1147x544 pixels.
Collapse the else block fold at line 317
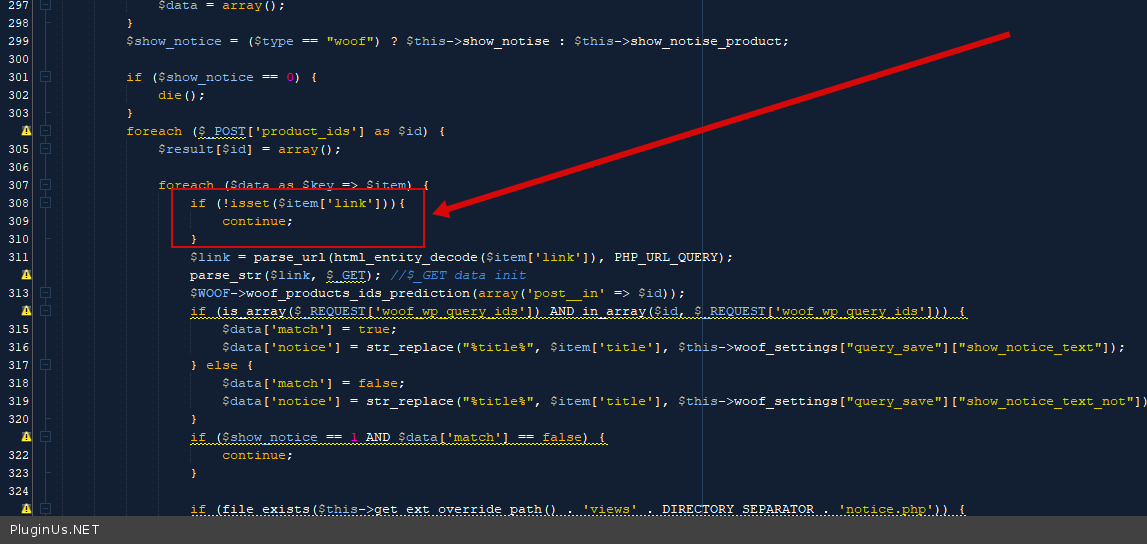tap(45, 365)
